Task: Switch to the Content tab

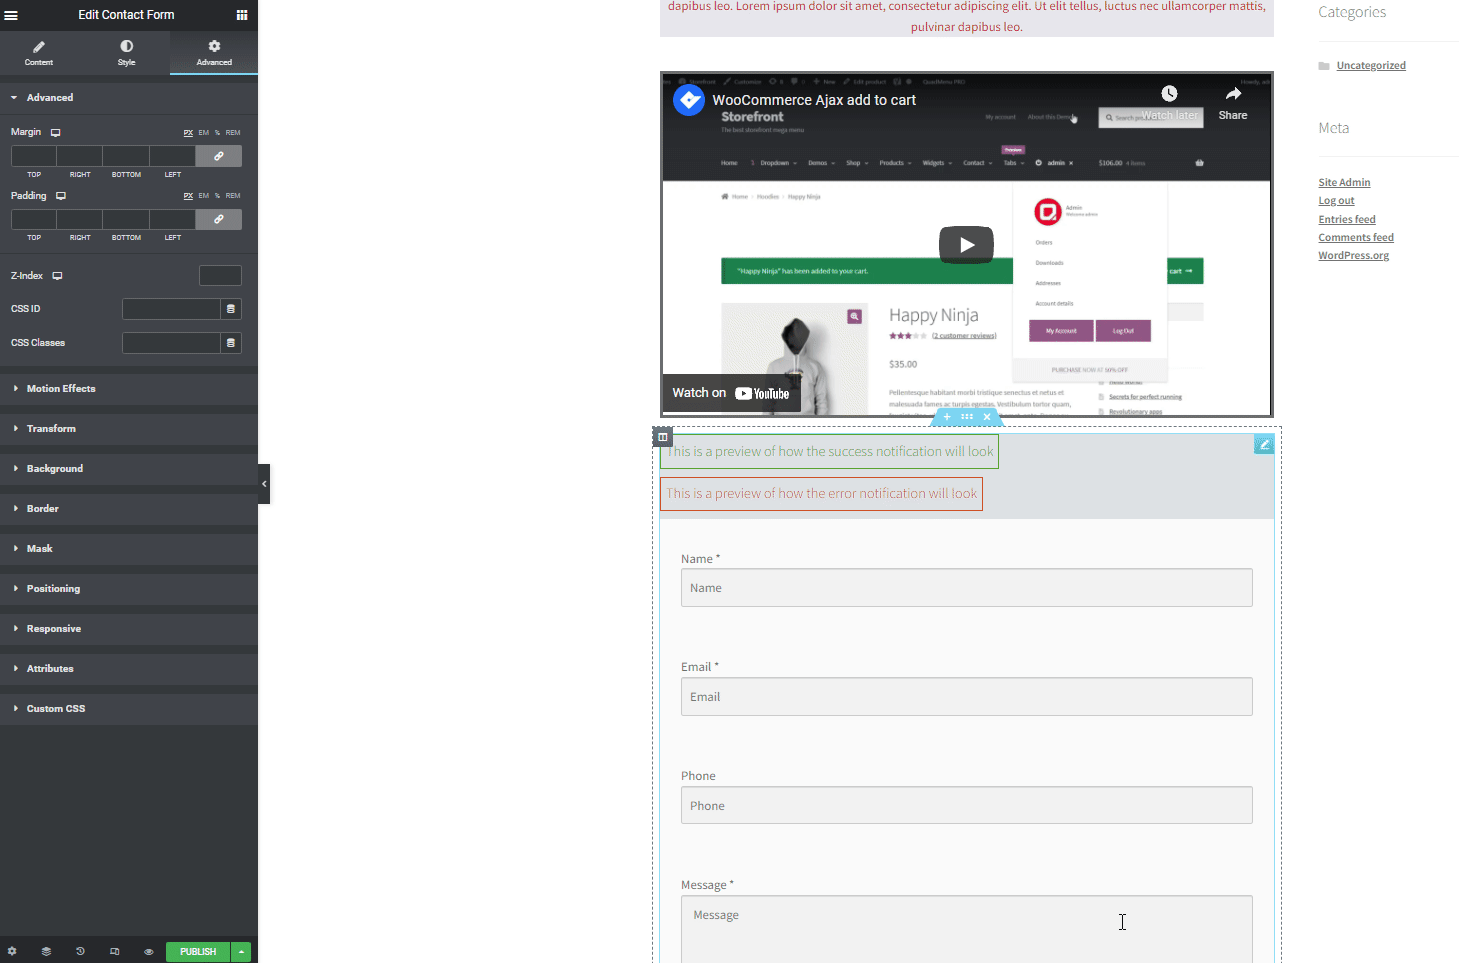Action: point(39,53)
